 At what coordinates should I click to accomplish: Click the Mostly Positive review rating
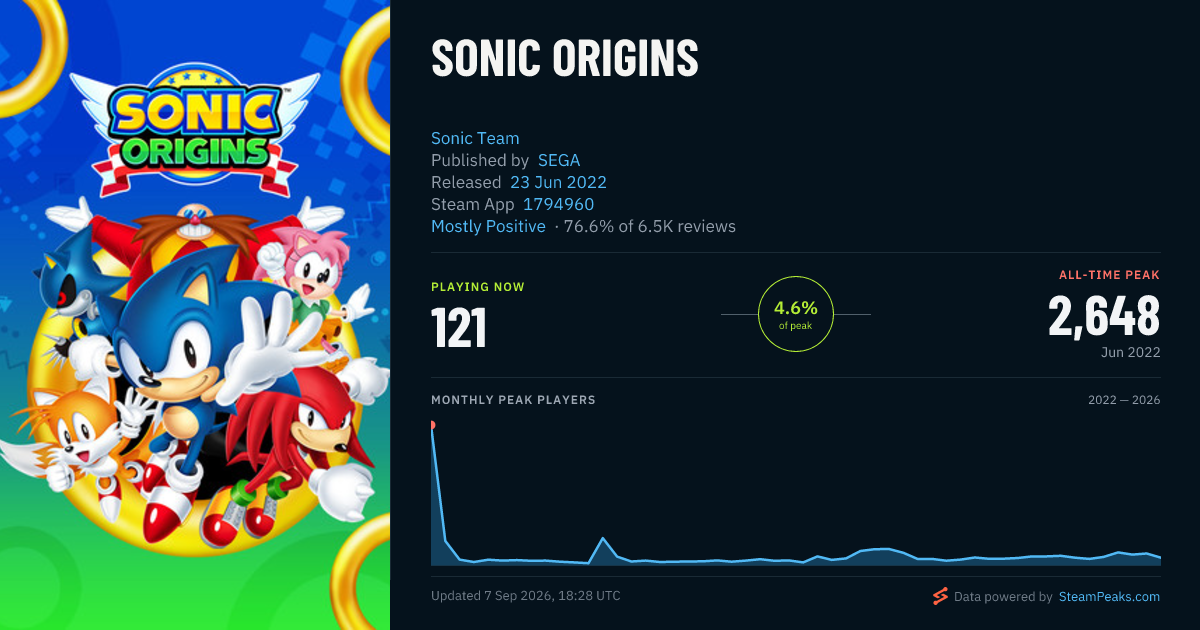488,226
